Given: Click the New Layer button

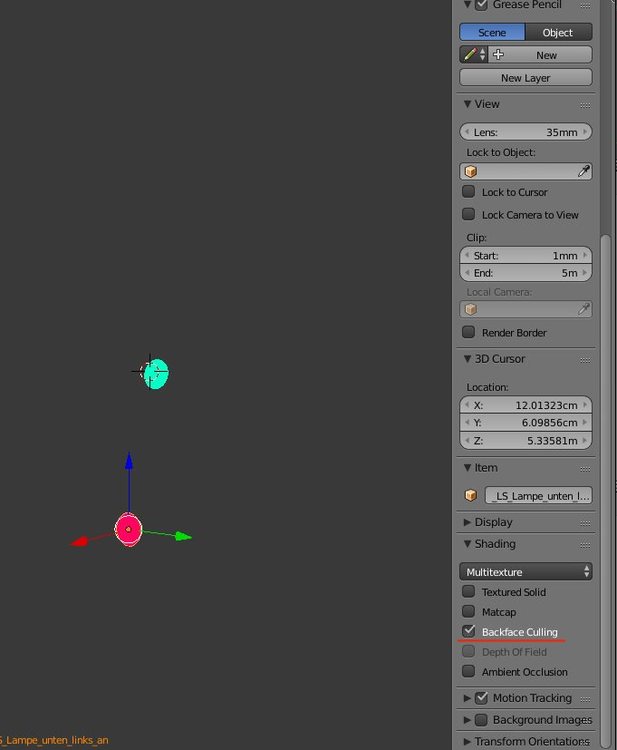Looking at the screenshot, I should [x=526, y=77].
